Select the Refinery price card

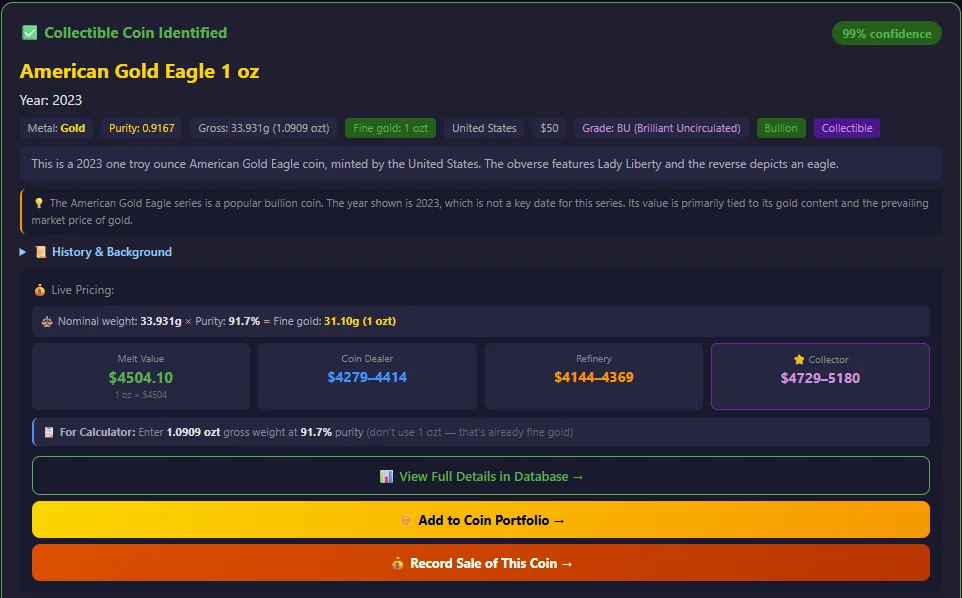click(594, 376)
